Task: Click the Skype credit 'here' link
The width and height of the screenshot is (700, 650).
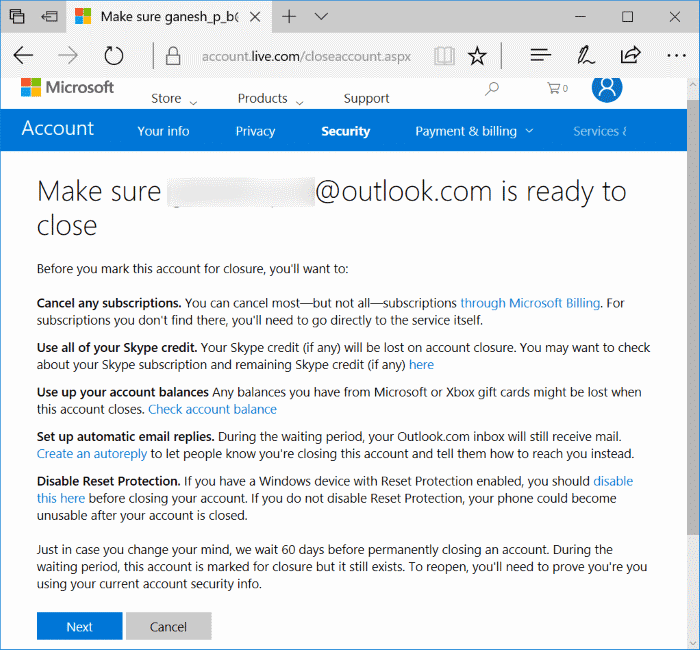Action: (421, 365)
